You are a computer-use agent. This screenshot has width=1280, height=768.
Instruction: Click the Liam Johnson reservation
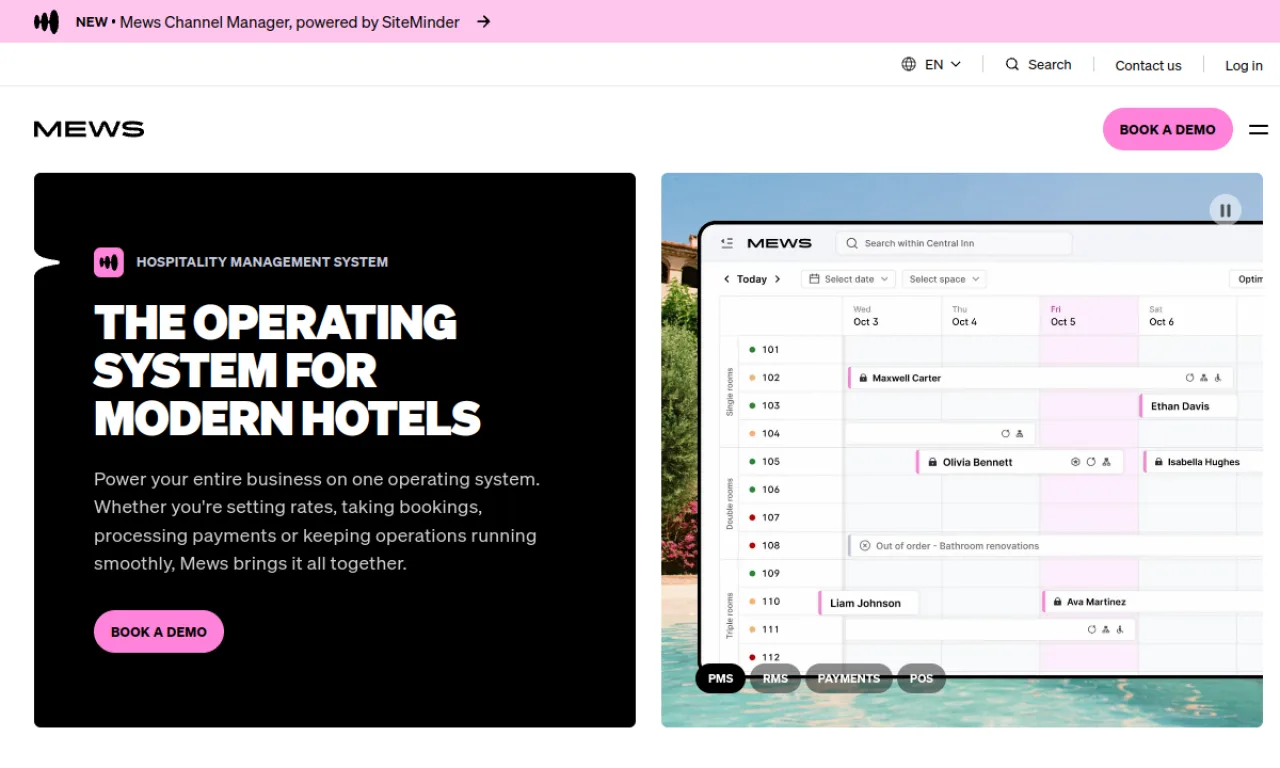point(868,603)
